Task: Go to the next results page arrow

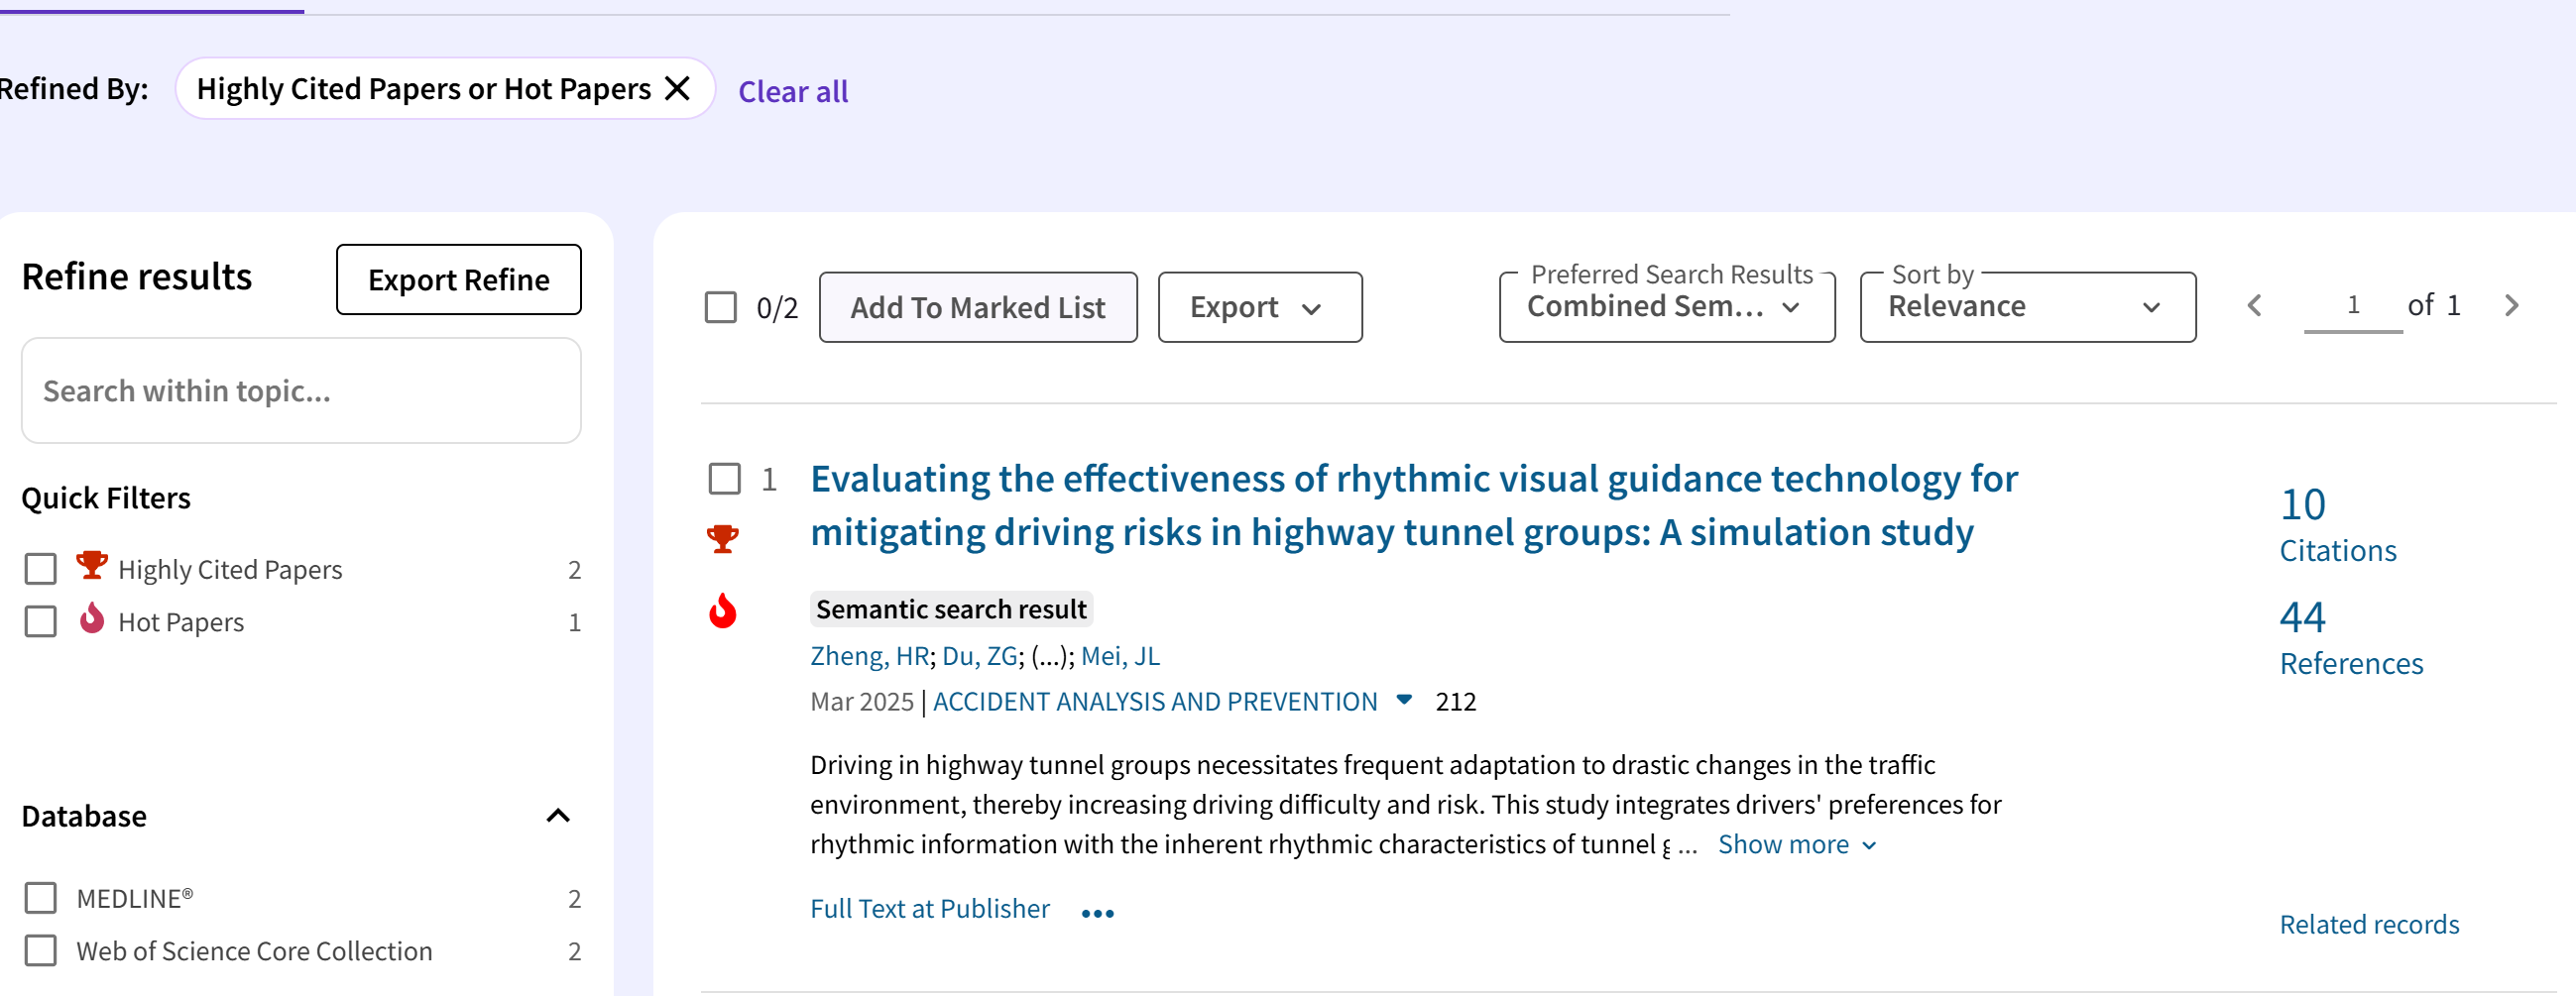Action: (2511, 306)
